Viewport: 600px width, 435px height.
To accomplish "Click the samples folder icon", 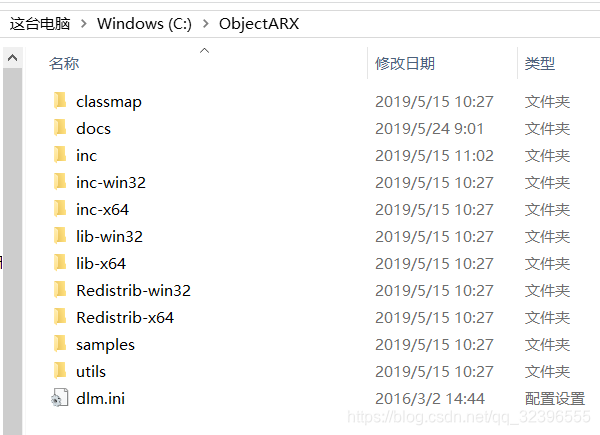I will coord(60,344).
